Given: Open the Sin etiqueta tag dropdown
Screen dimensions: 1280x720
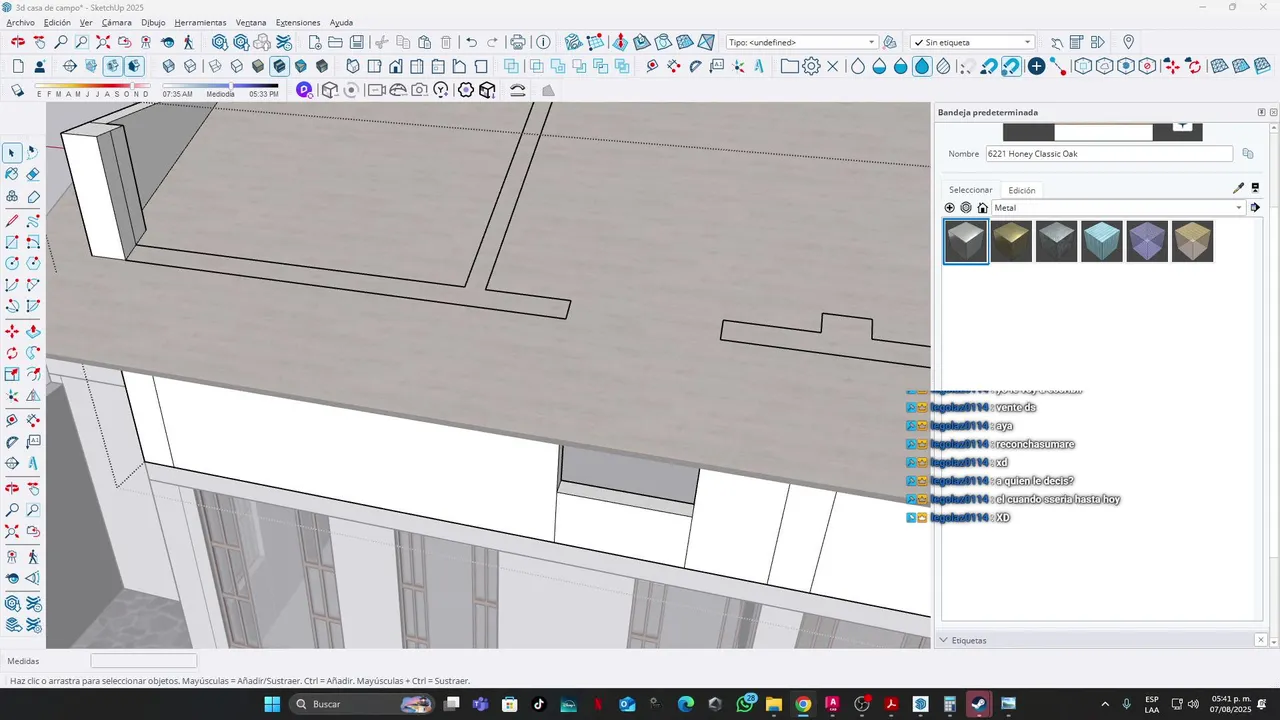Looking at the screenshot, I should coord(972,42).
